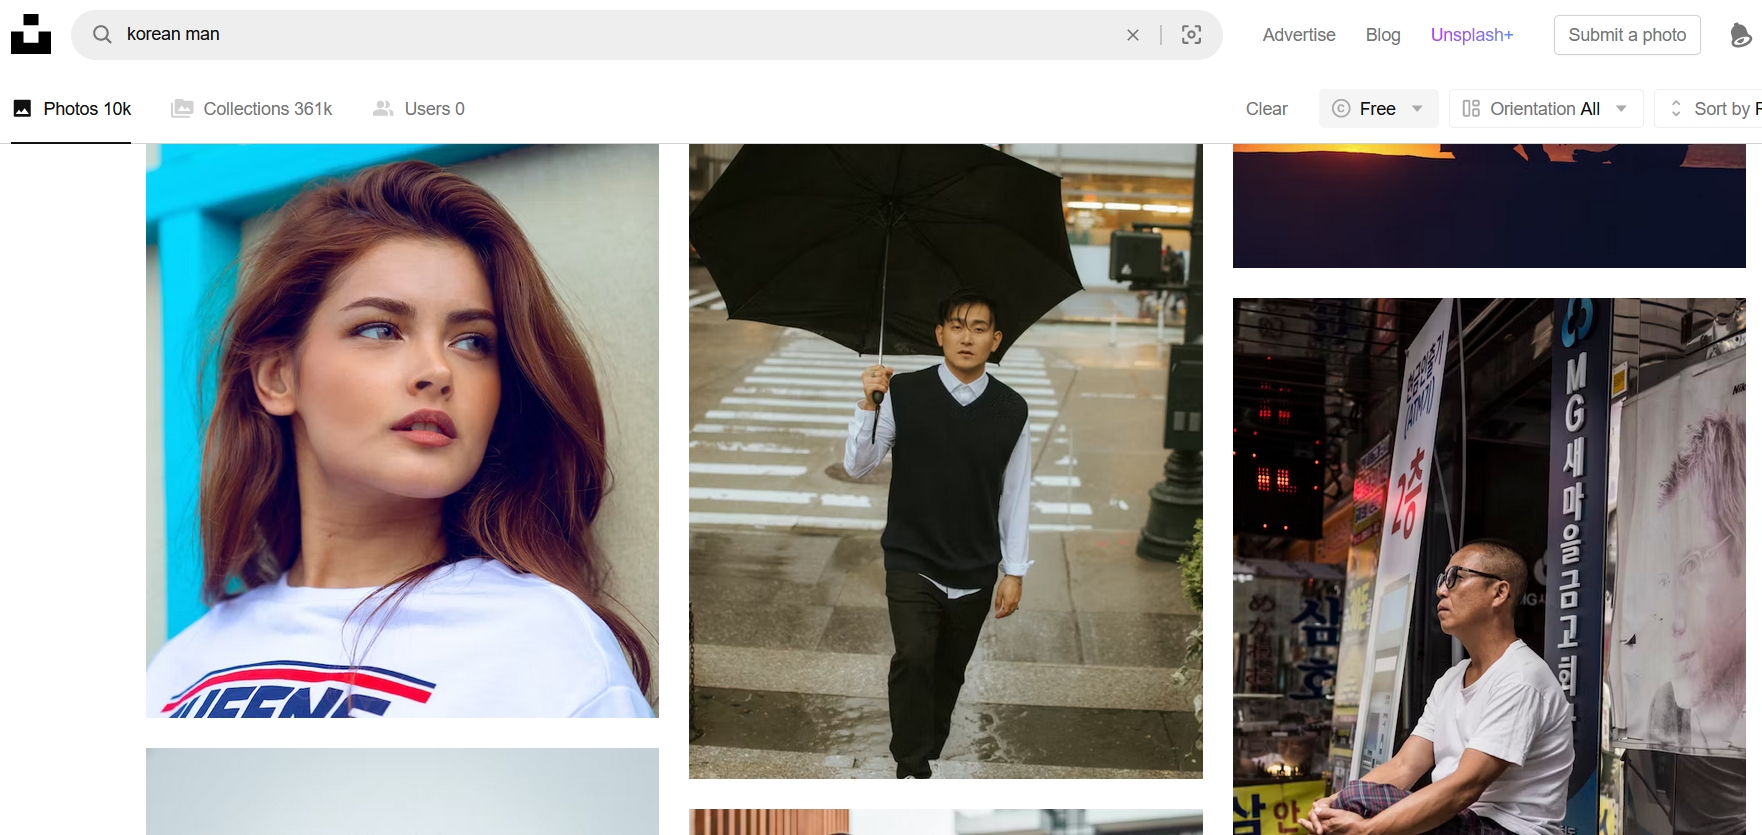Expand the Orientation All dropdown
The image size is (1762, 835).
click(x=1546, y=109)
